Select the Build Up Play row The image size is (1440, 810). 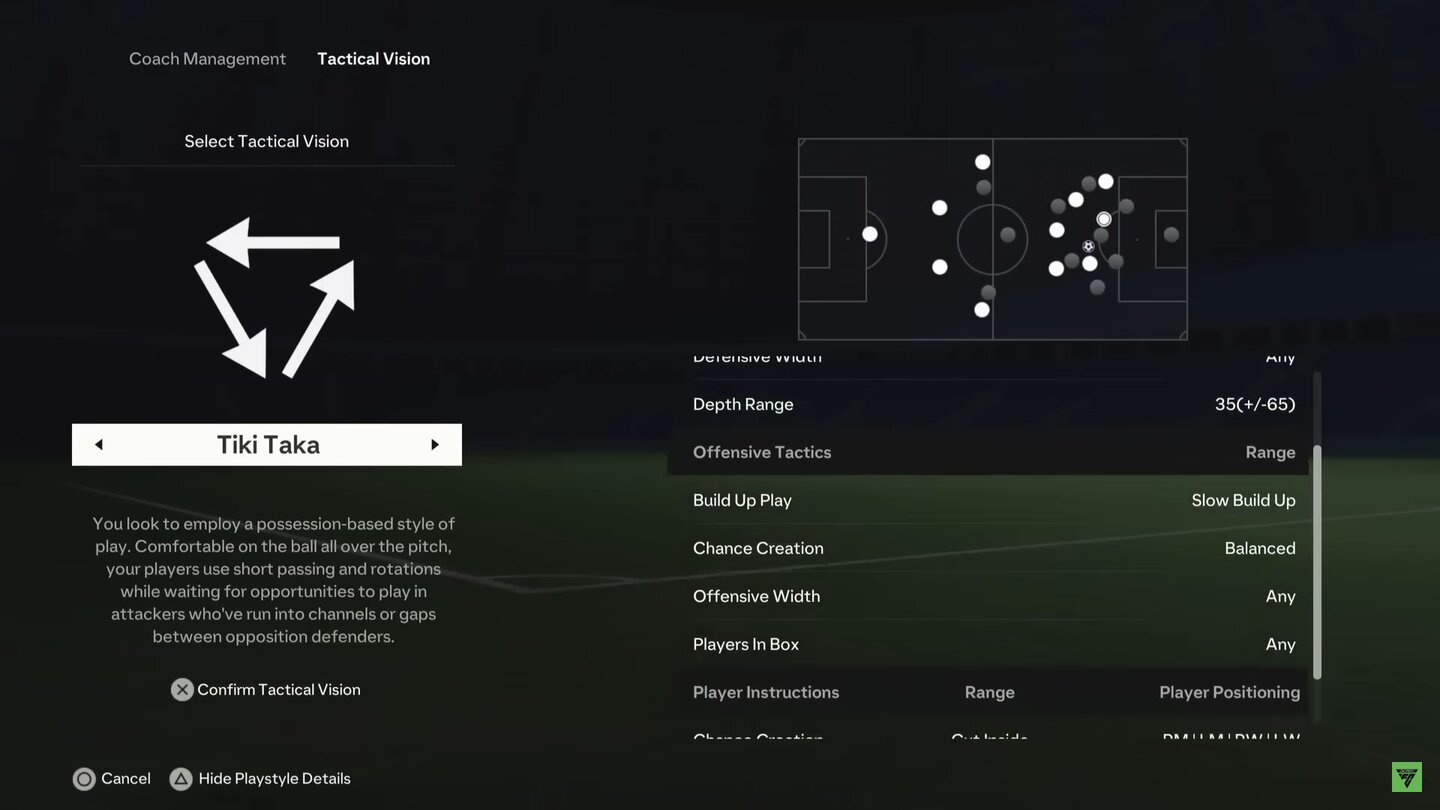[993, 500]
